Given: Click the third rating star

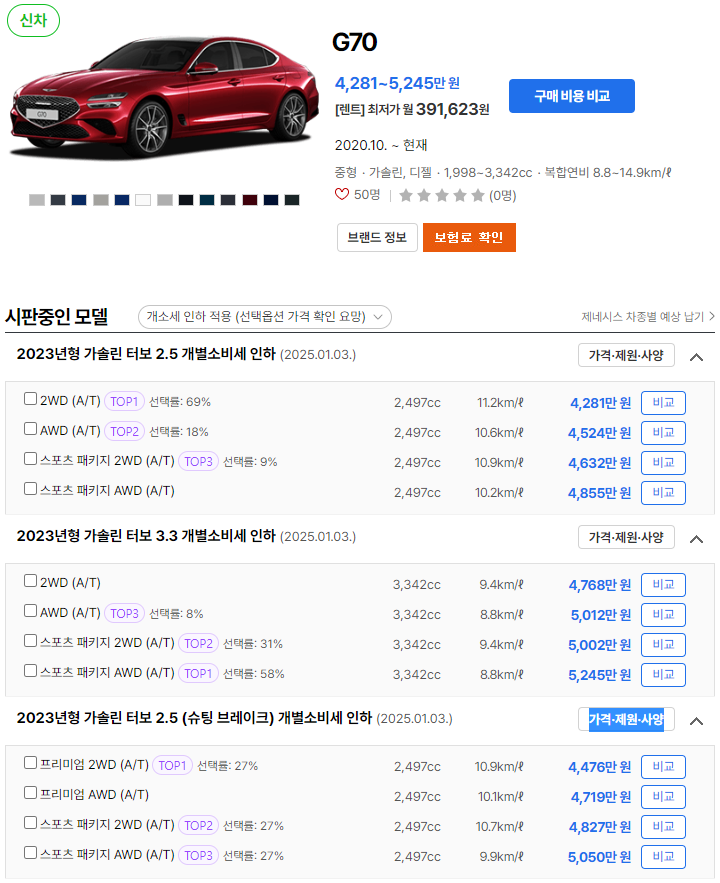Looking at the screenshot, I should (x=442, y=195).
